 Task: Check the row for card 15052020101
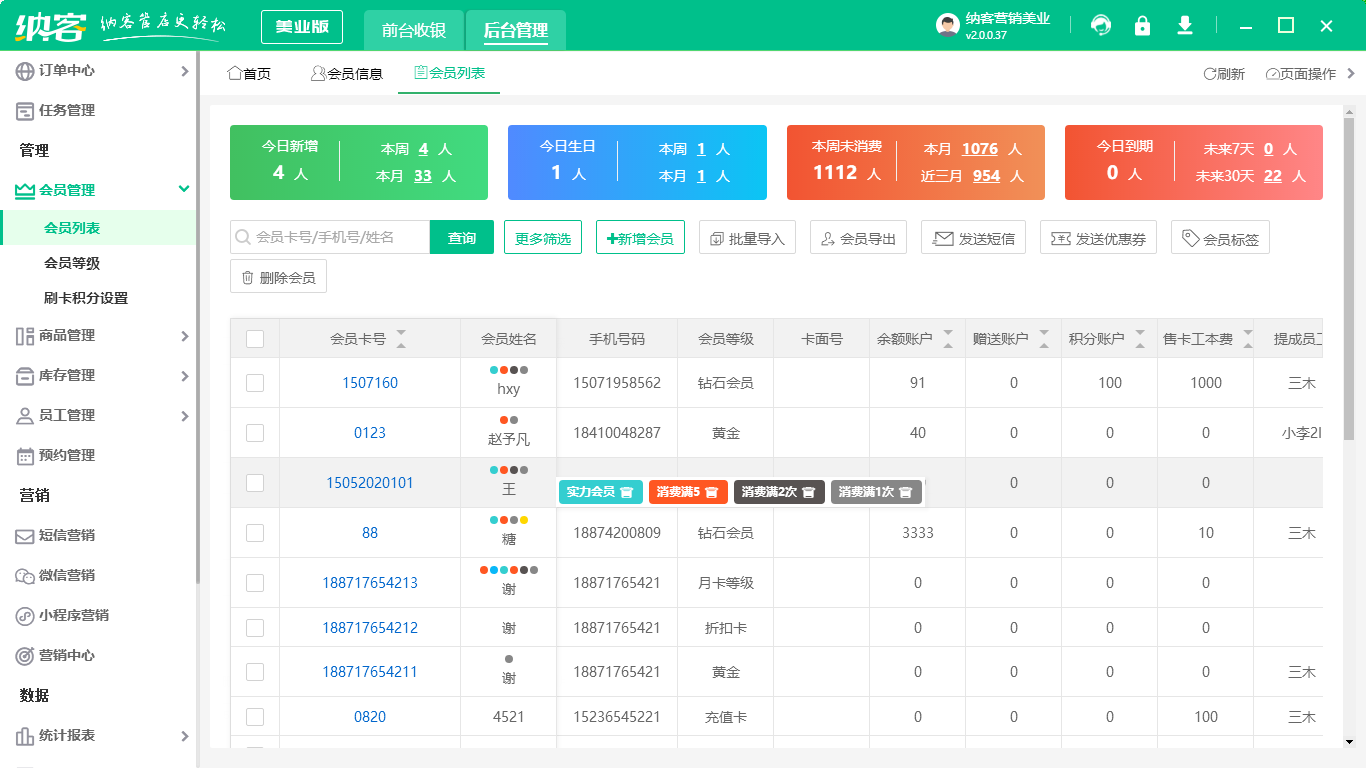(x=255, y=483)
